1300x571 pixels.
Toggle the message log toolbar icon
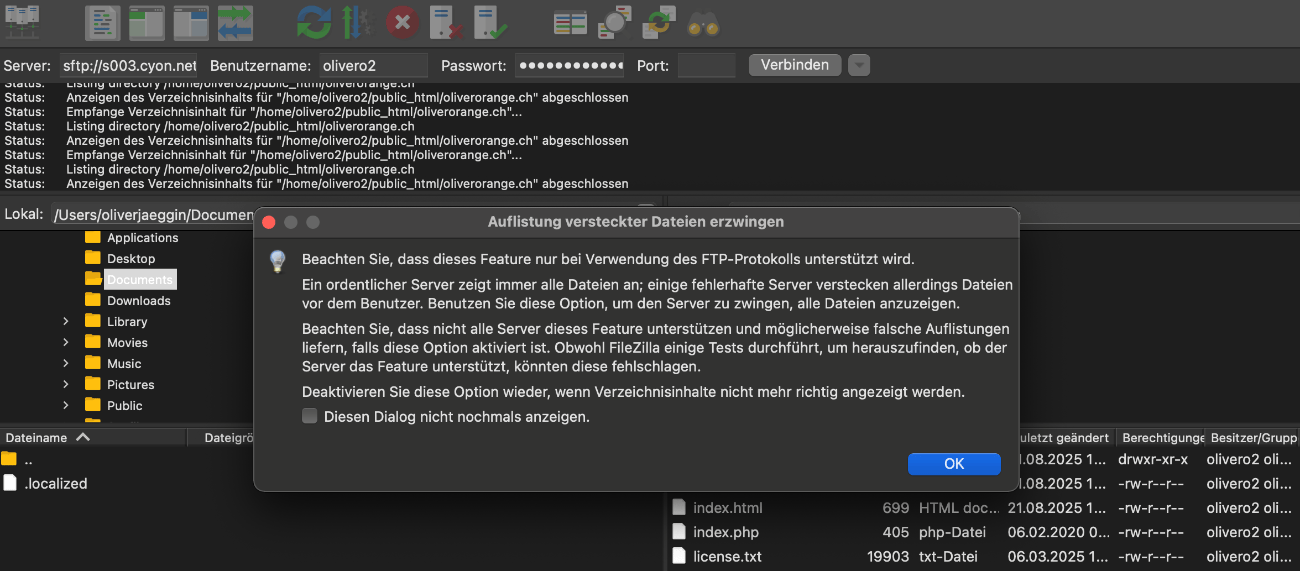102,22
